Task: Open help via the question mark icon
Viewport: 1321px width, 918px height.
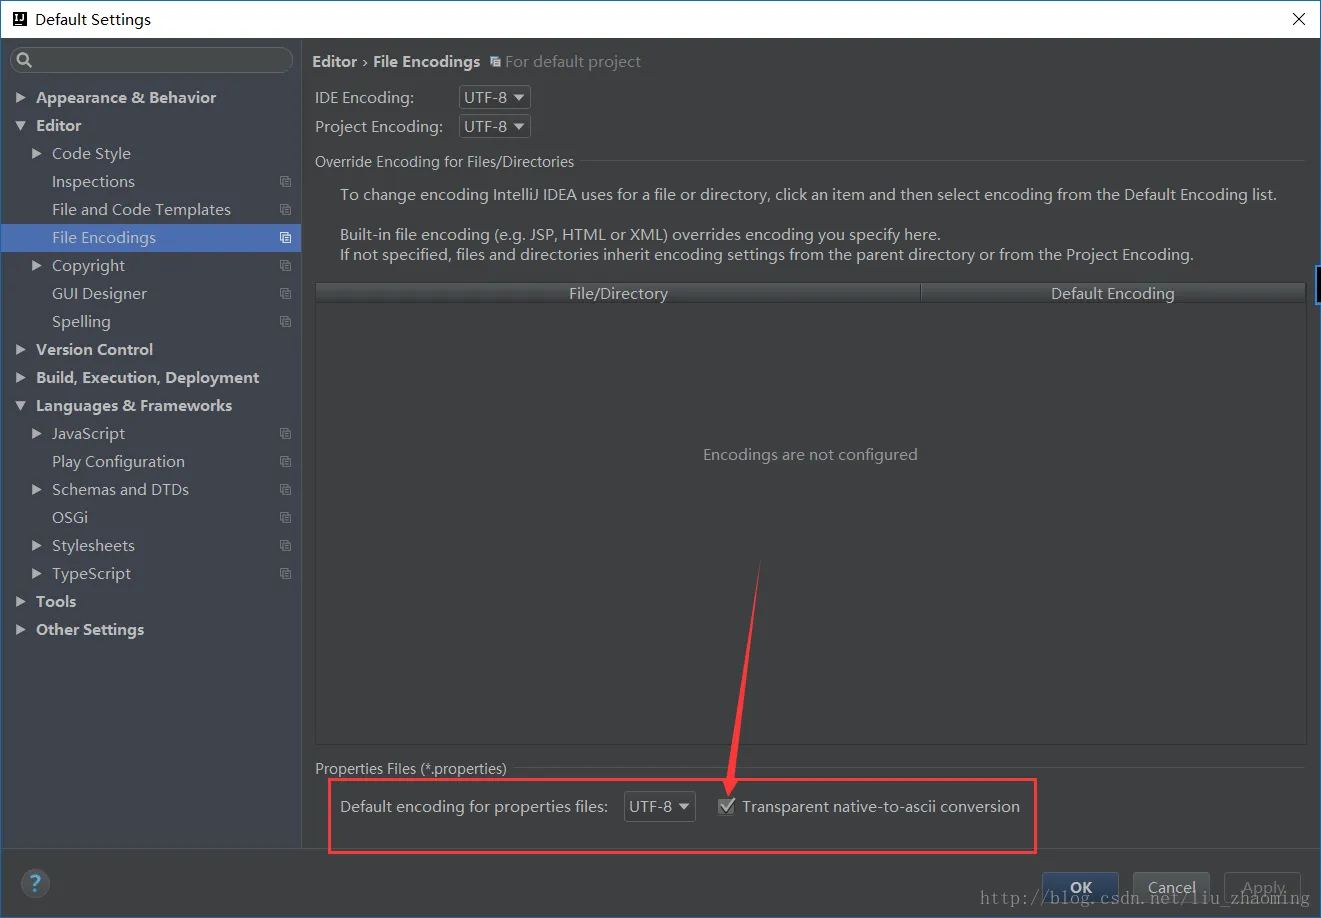Action: pos(35,883)
